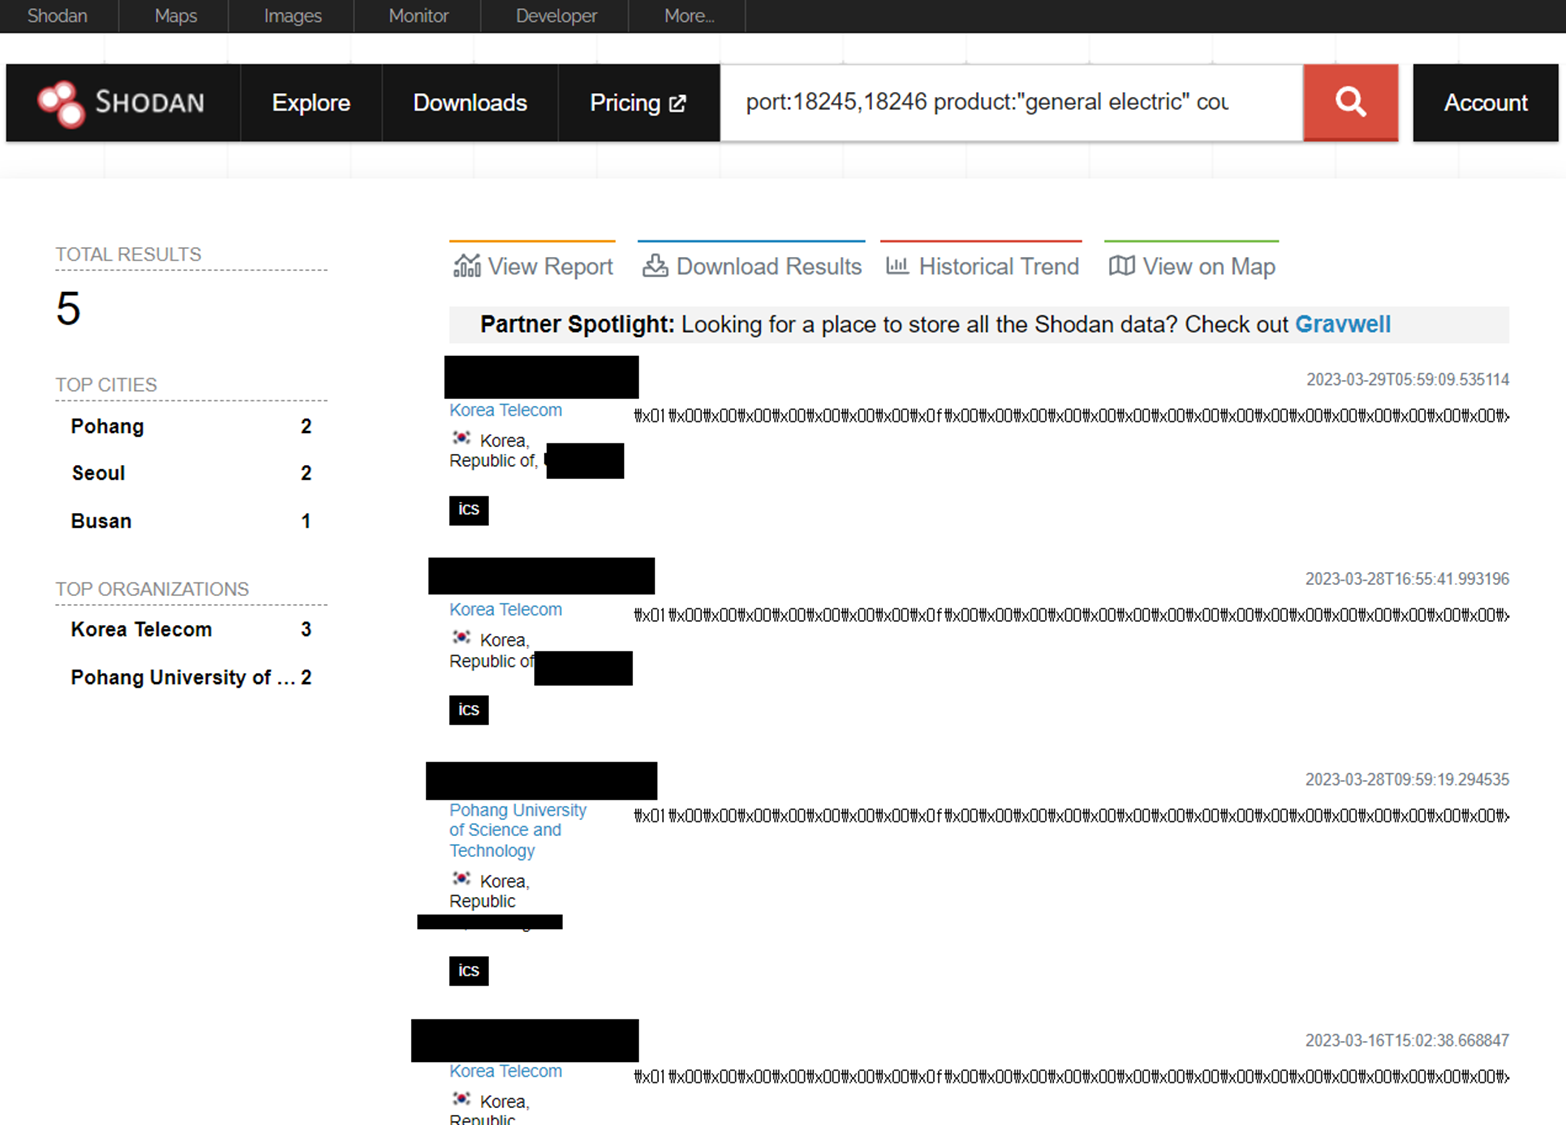Click the Historical Trend bar chart icon
Screen dimensions: 1566x1125
[x=897, y=265]
